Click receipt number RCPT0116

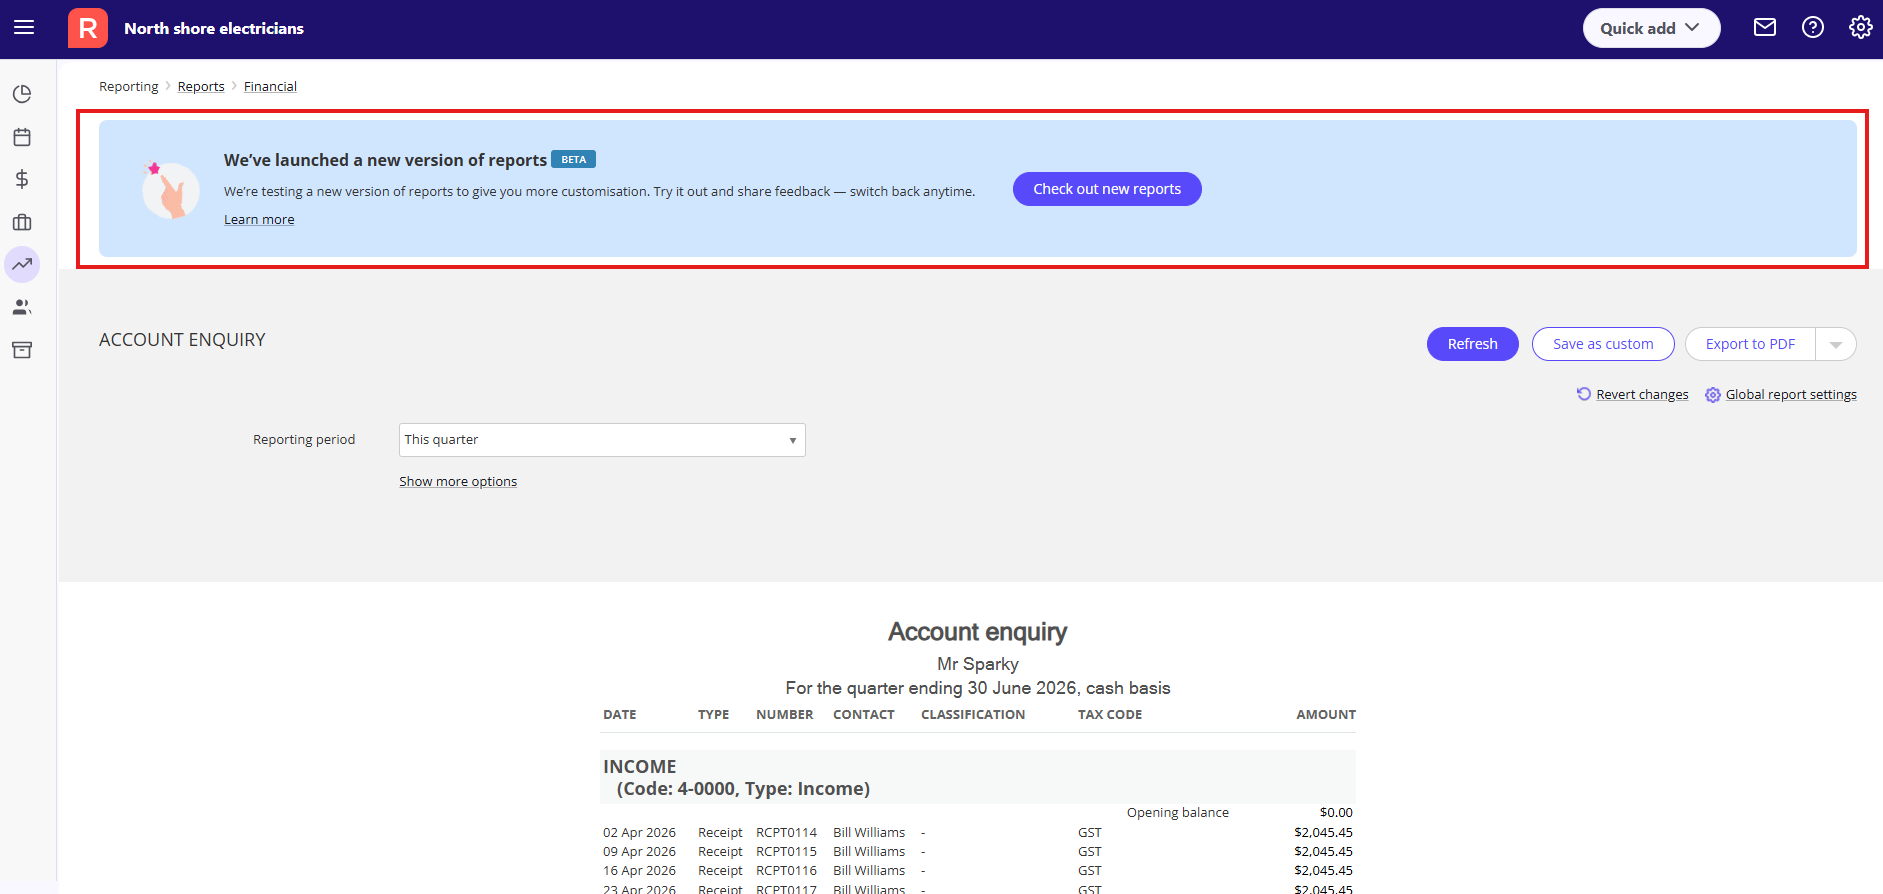tap(786, 871)
